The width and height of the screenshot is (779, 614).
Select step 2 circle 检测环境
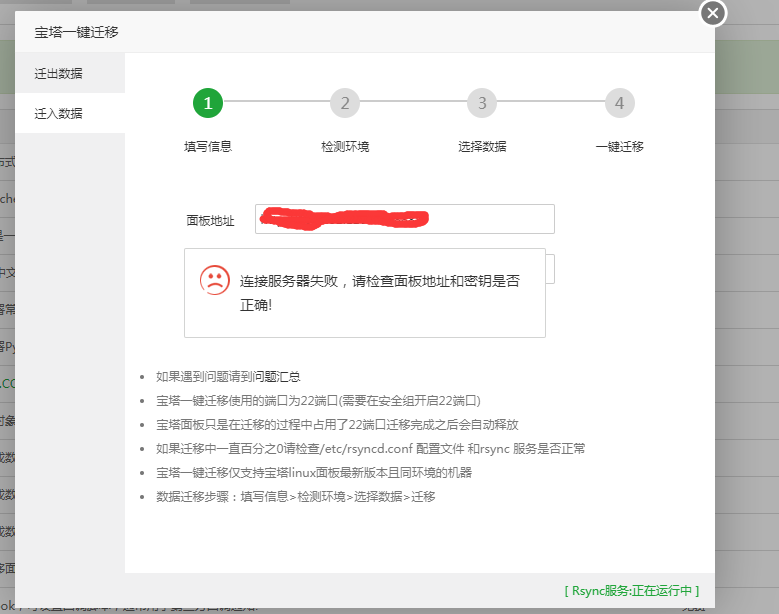click(345, 103)
